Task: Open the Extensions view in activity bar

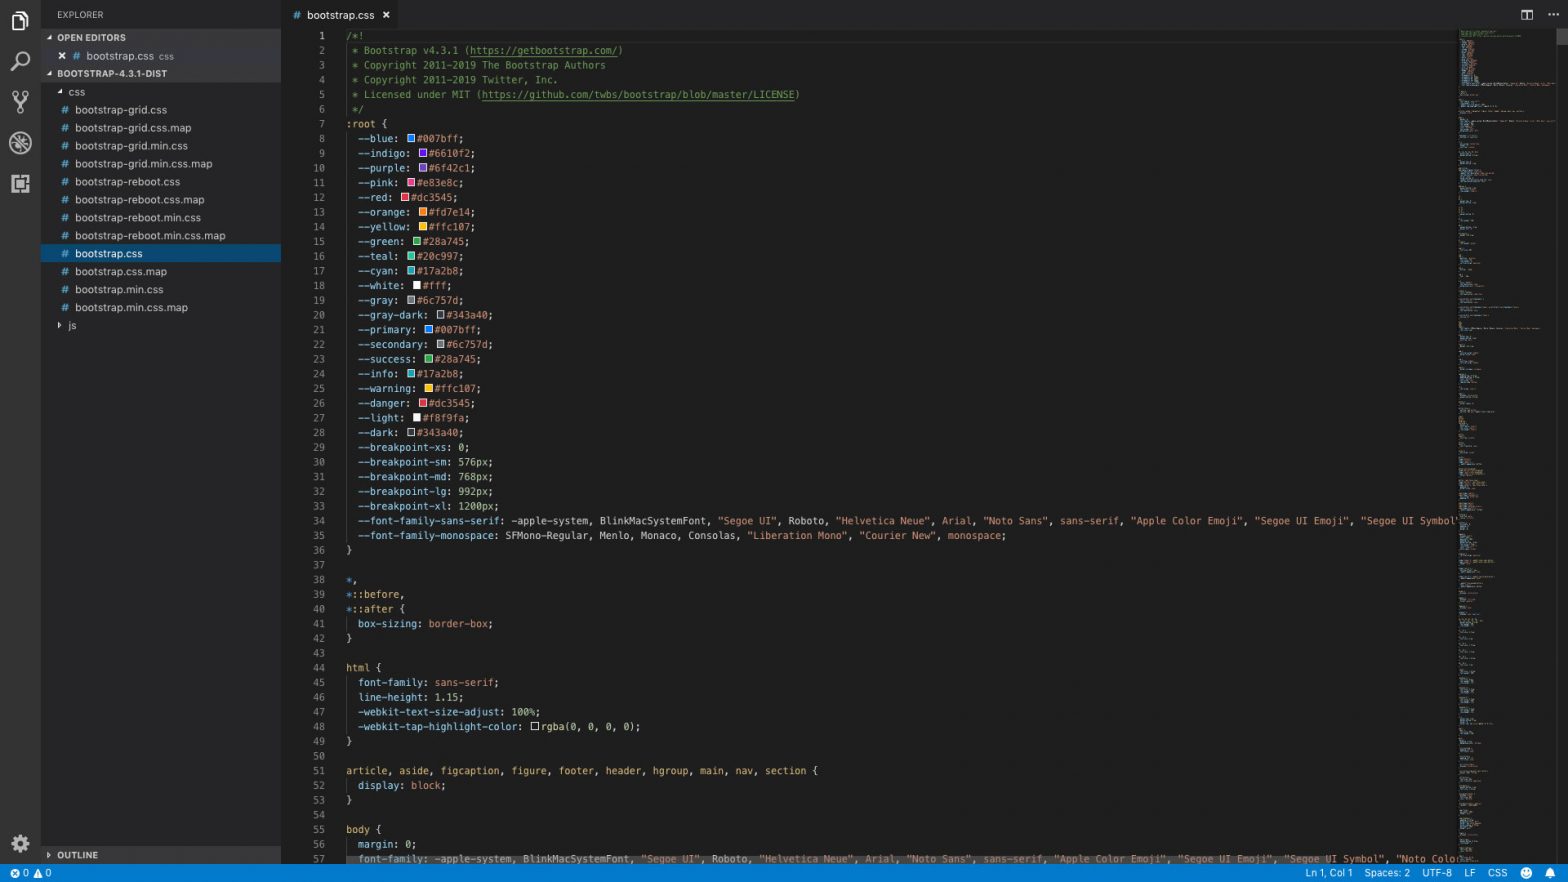Action: coord(20,184)
